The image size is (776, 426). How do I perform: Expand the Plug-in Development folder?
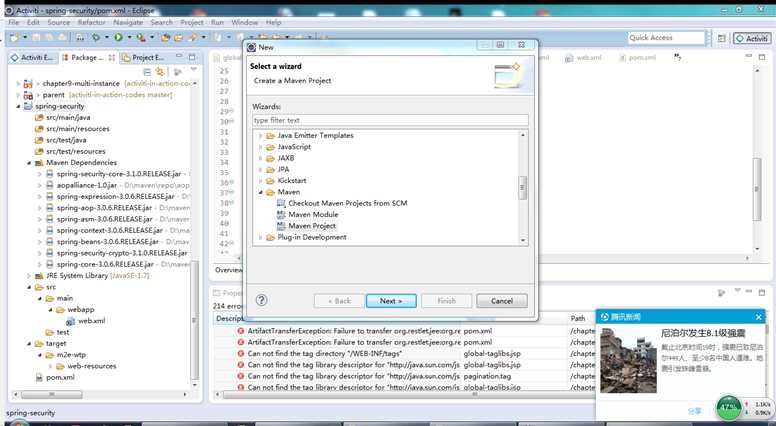pos(261,237)
